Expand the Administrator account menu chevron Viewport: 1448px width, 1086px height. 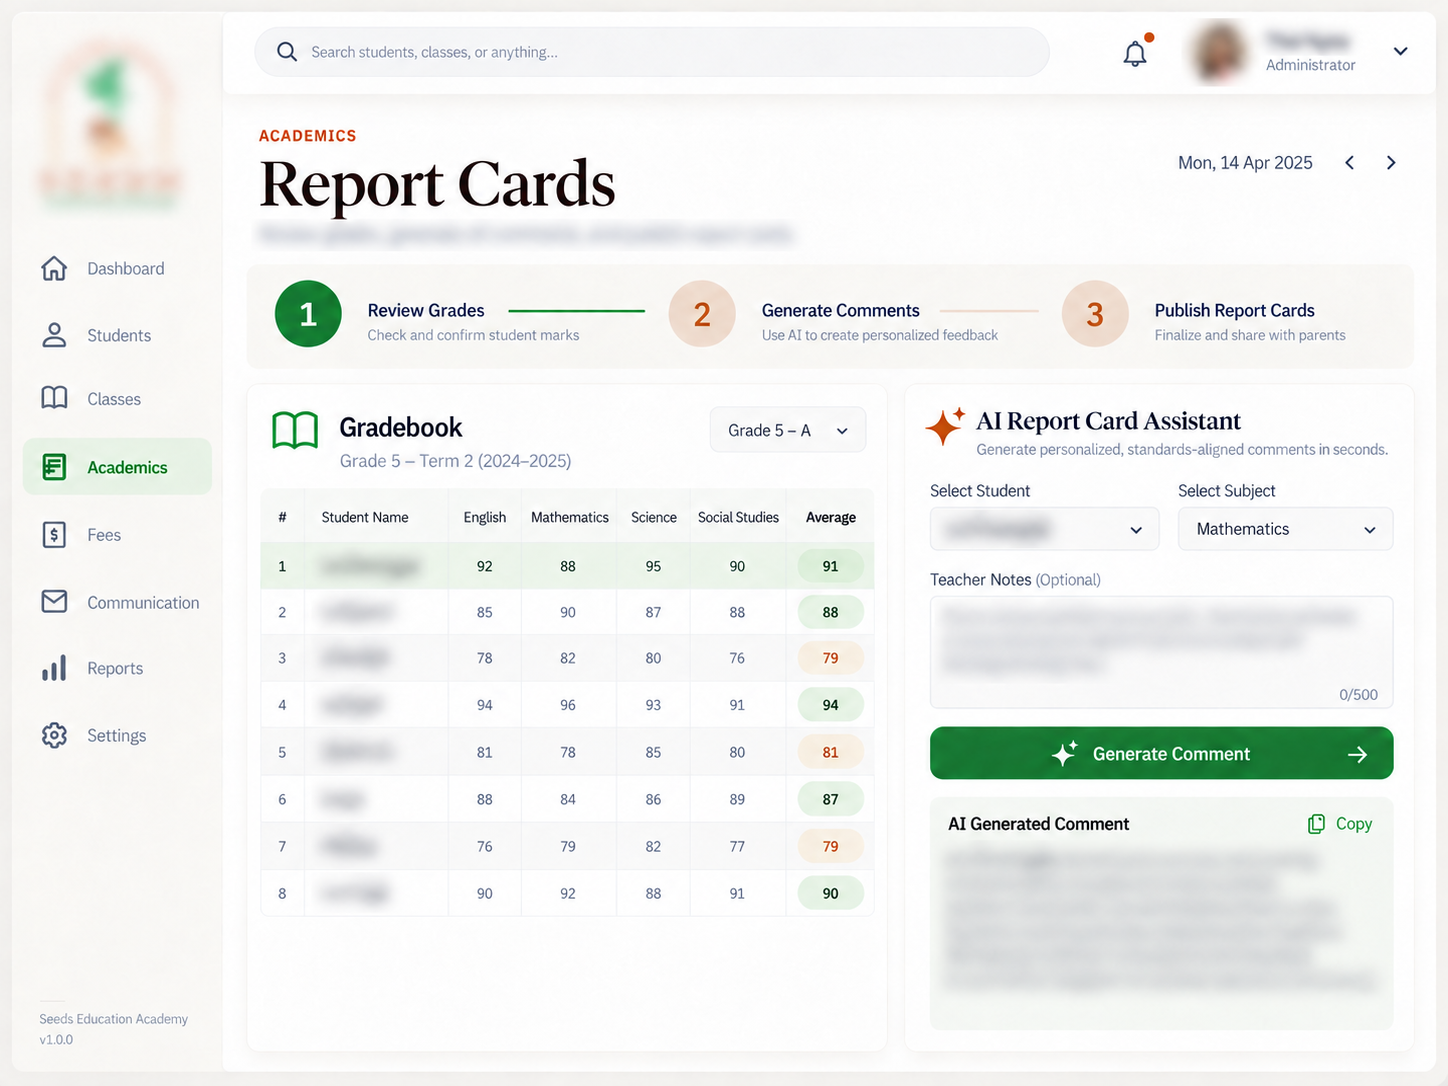point(1401,52)
